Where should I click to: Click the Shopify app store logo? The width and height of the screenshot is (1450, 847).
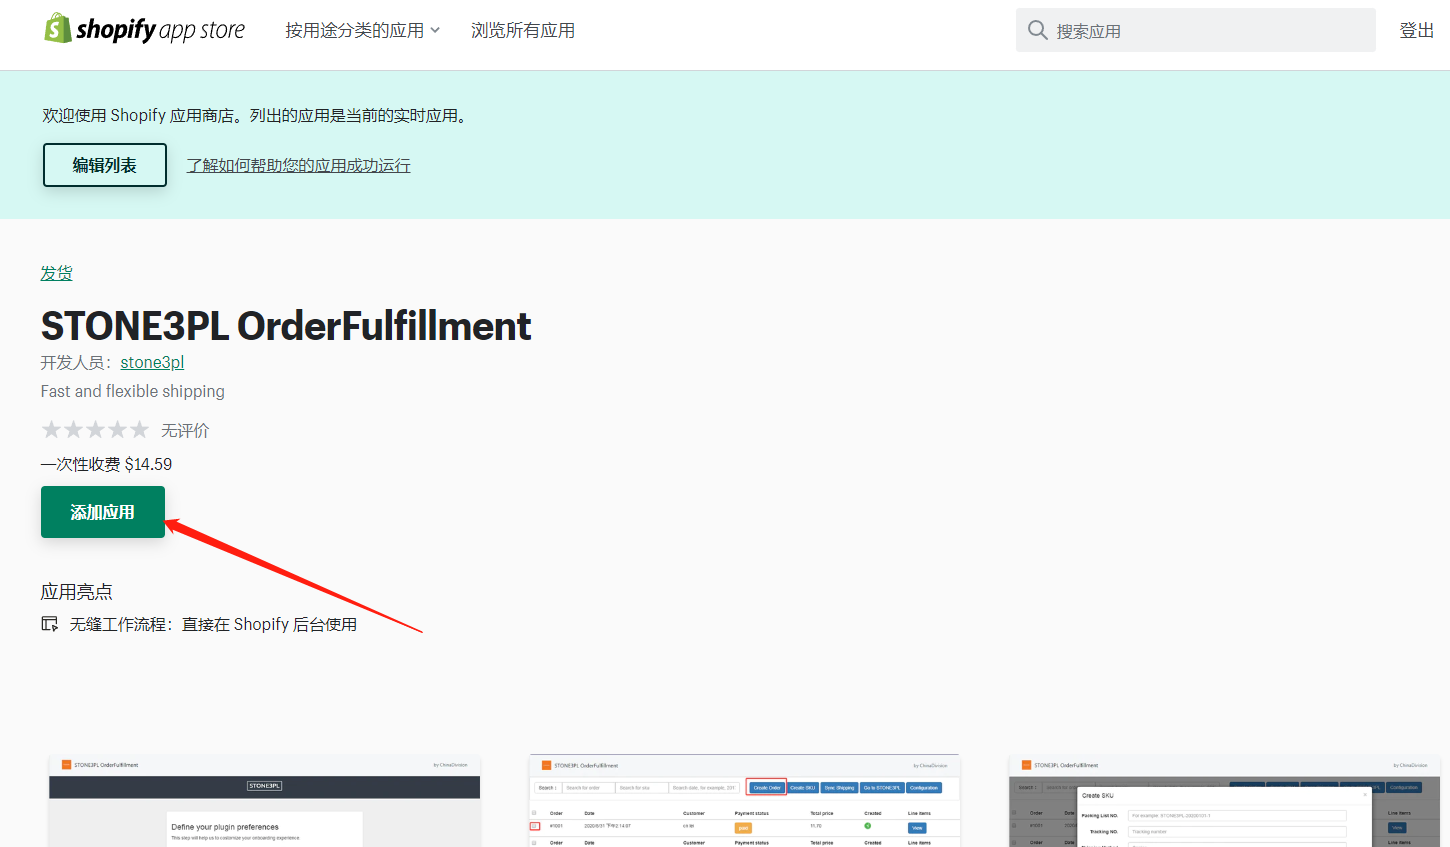pyautogui.click(x=145, y=29)
